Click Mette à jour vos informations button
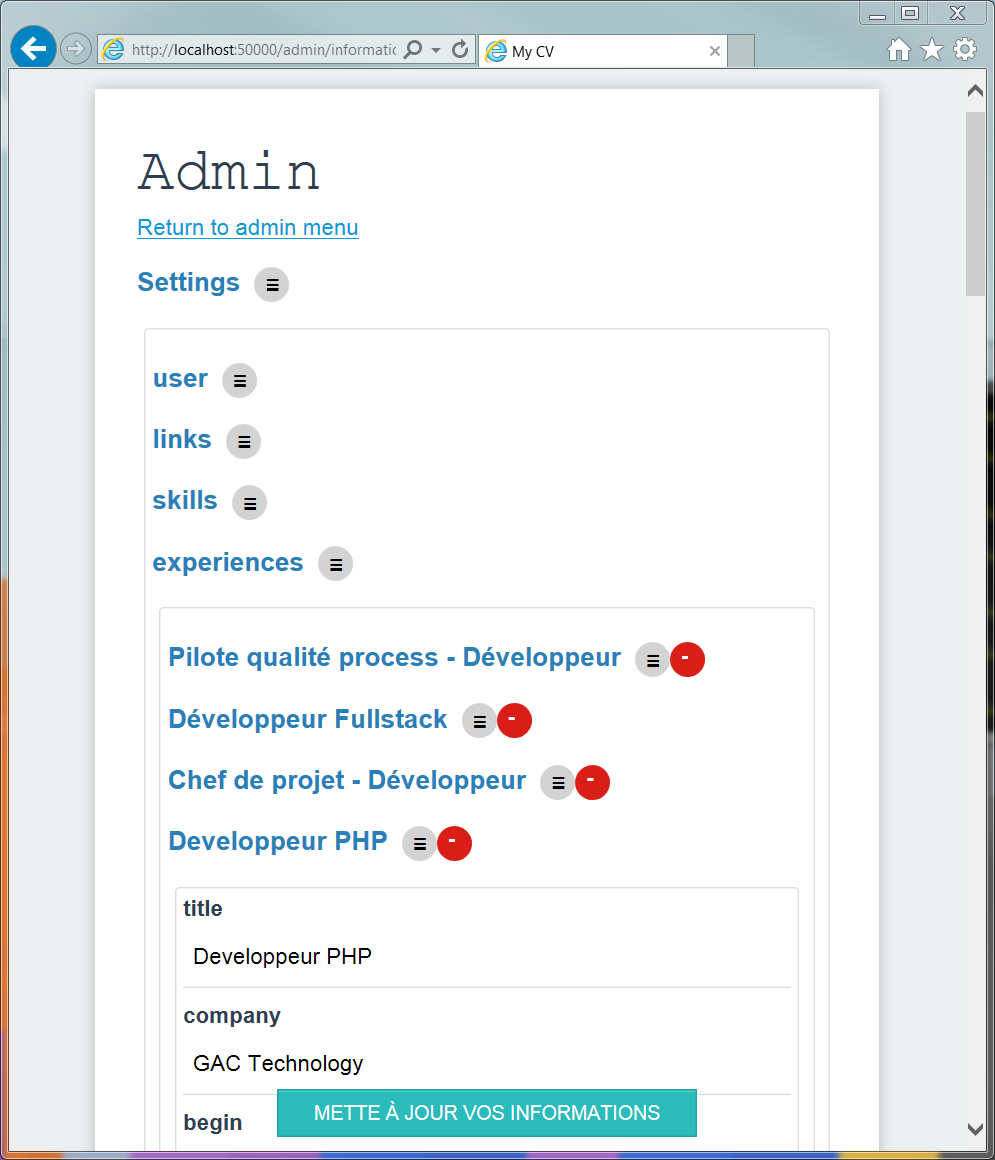The image size is (995, 1160). pos(487,1113)
